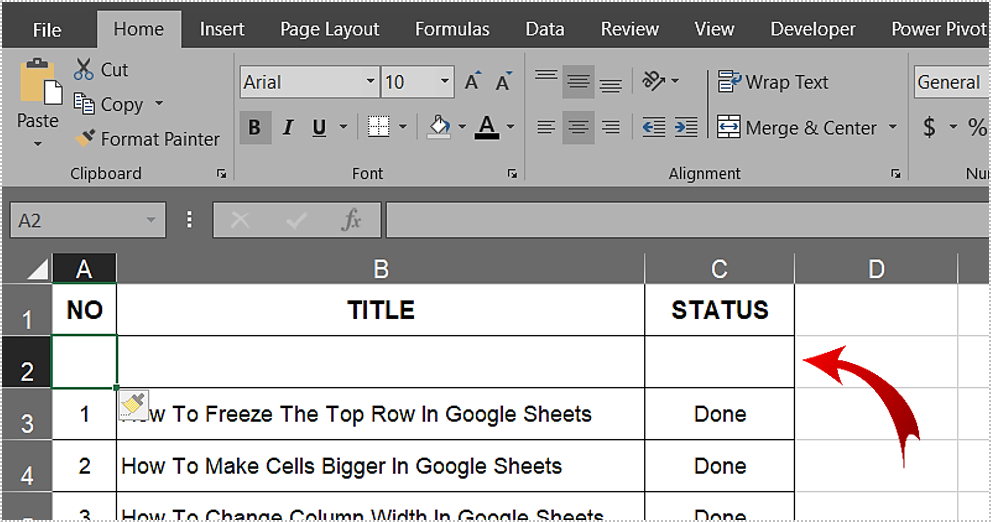Expand the Orientation options arrow

coord(675,81)
